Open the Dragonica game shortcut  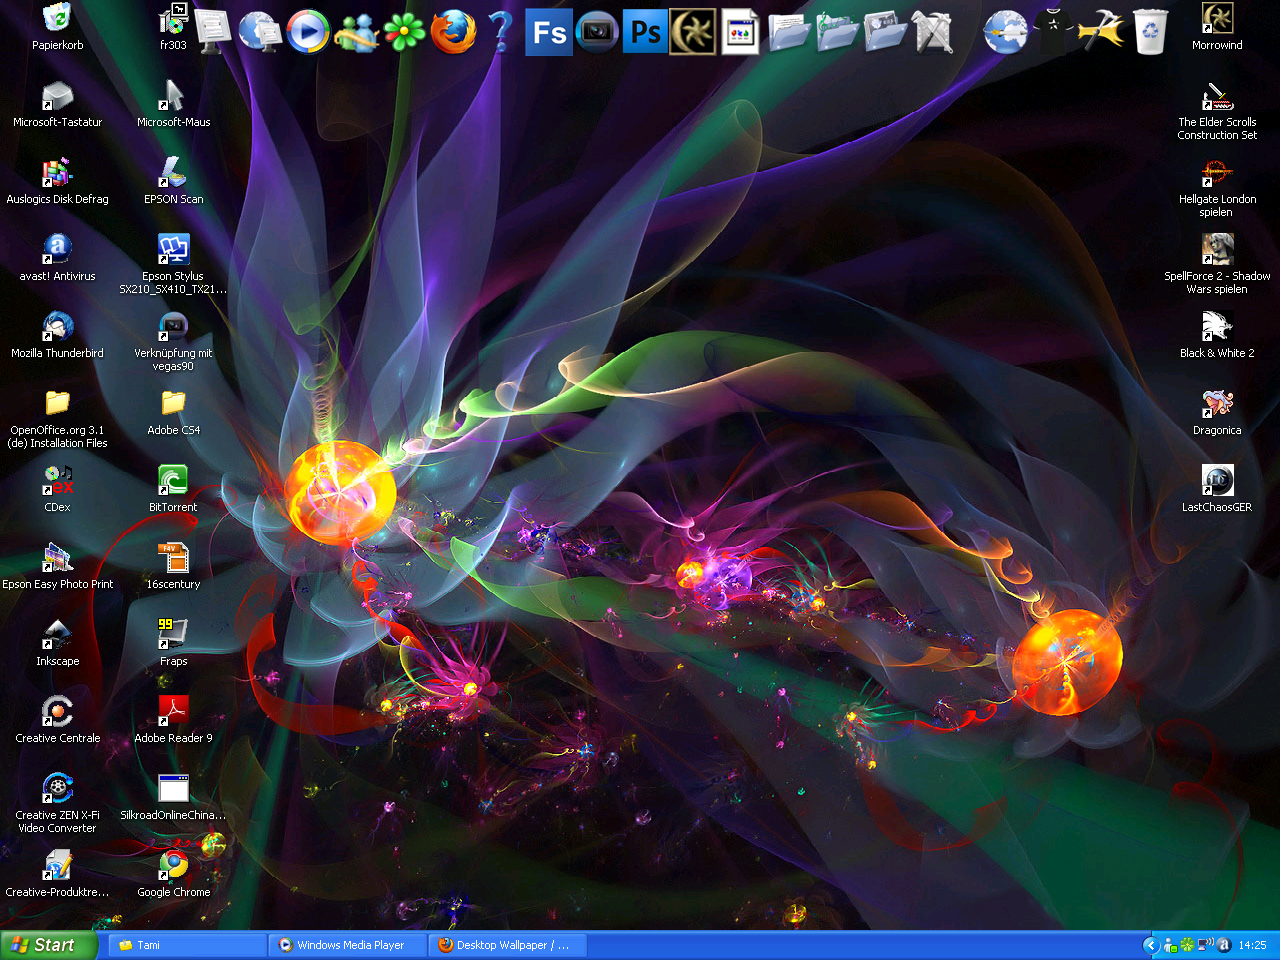tap(1217, 405)
